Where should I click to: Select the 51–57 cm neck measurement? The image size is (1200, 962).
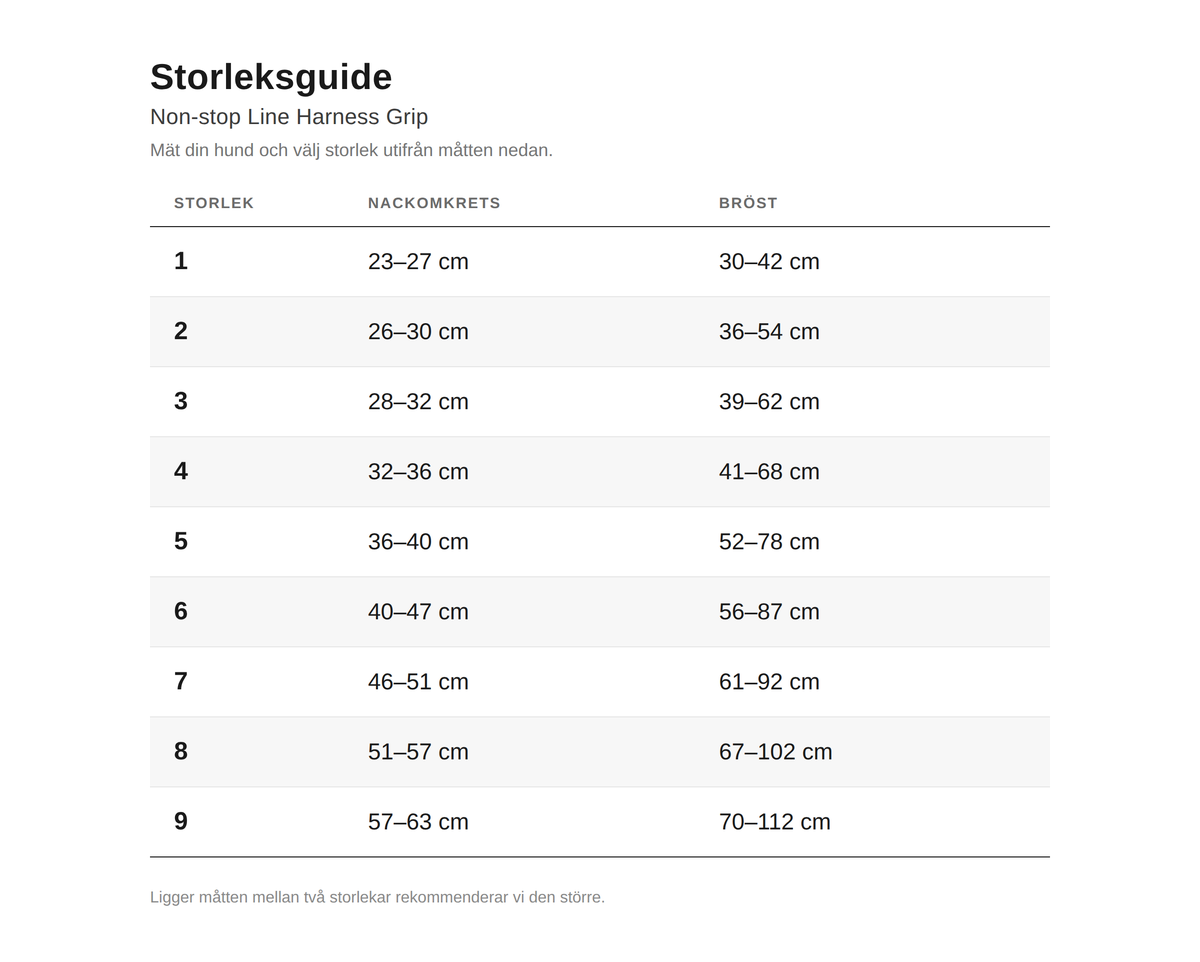click(x=418, y=751)
